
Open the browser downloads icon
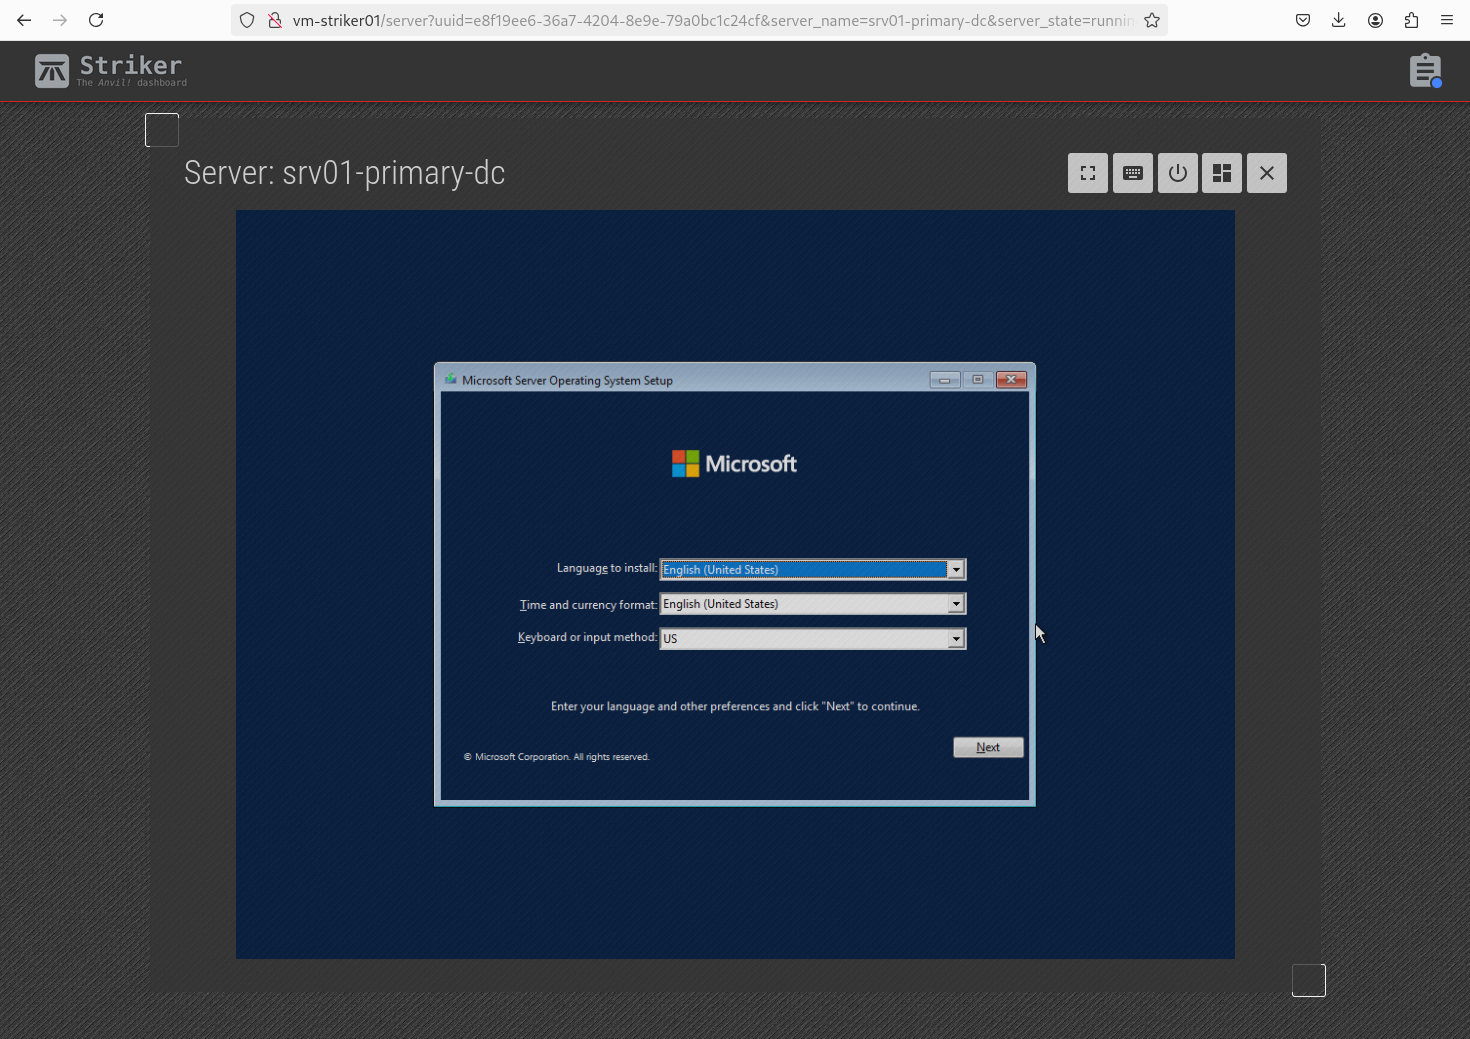click(x=1339, y=20)
